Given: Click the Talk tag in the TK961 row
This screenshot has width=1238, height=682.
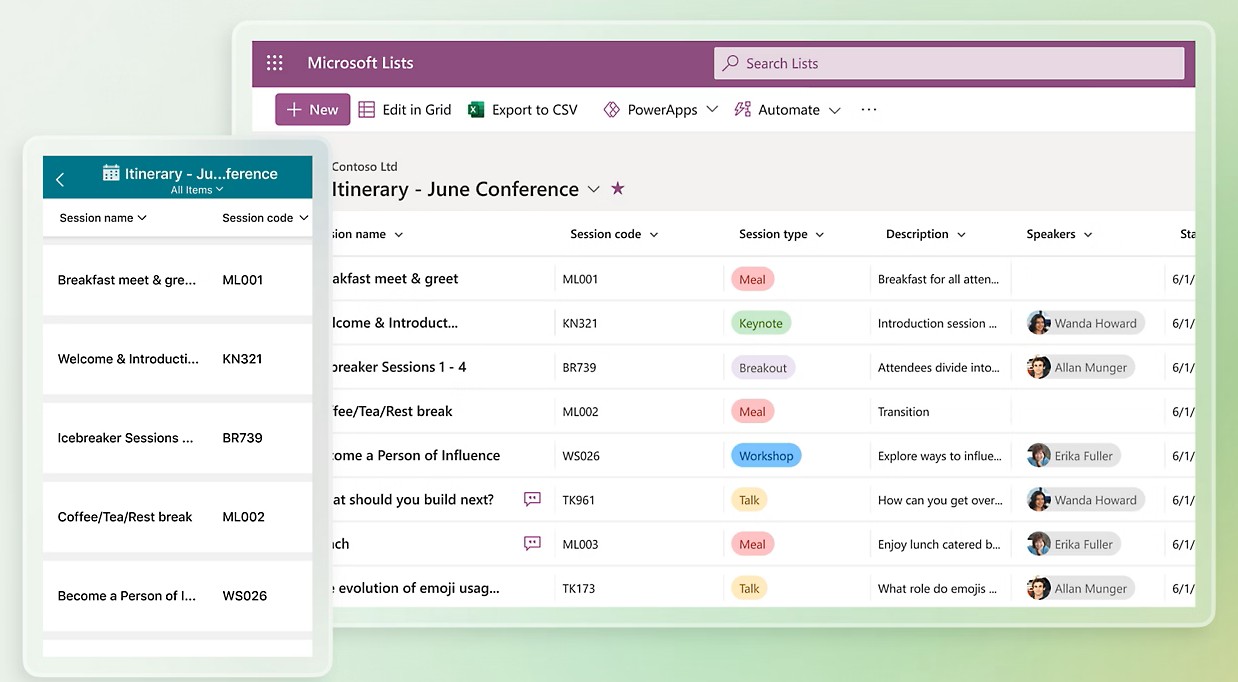Looking at the screenshot, I should pos(749,499).
